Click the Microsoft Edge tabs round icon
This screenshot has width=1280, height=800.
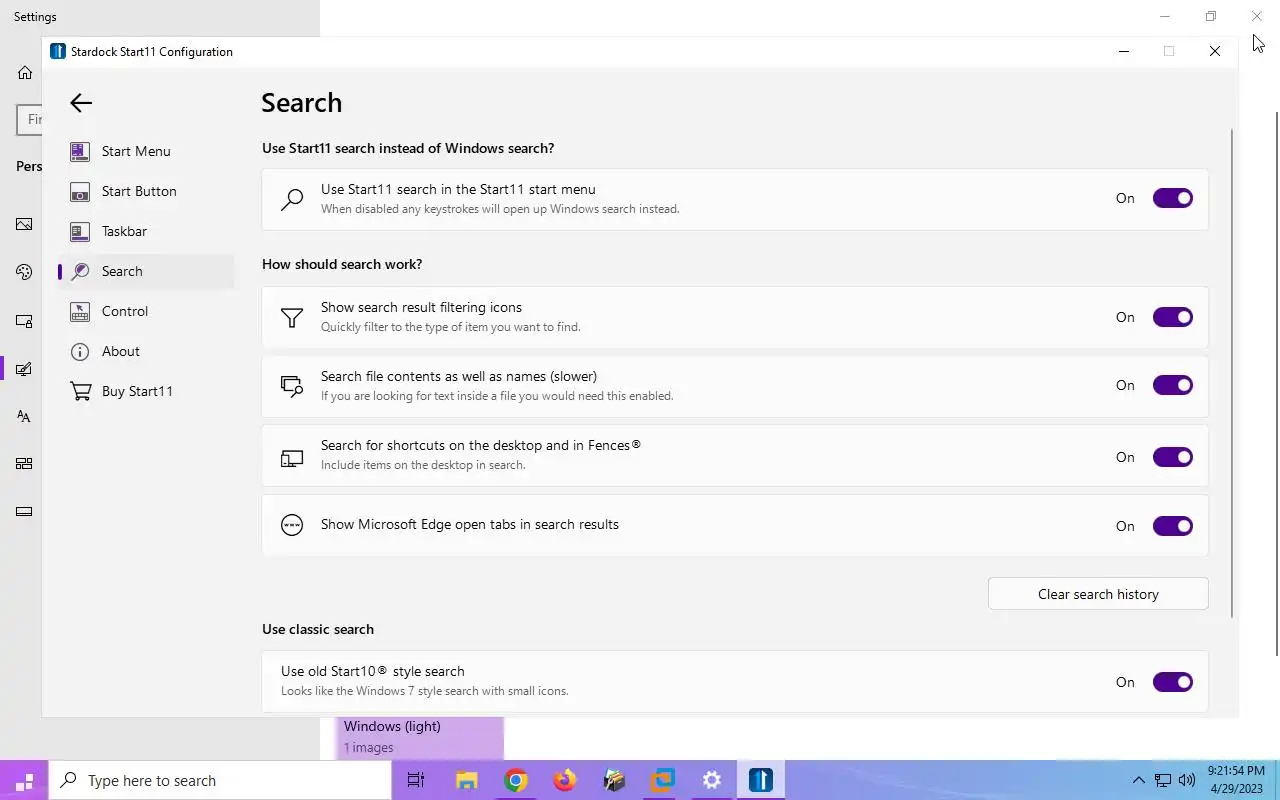point(292,525)
